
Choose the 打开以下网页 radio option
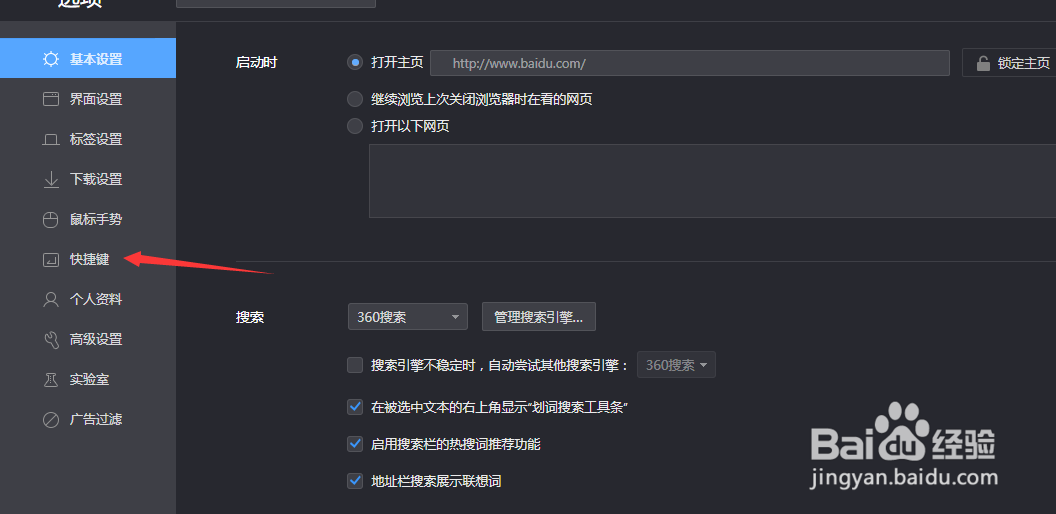coord(355,126)
